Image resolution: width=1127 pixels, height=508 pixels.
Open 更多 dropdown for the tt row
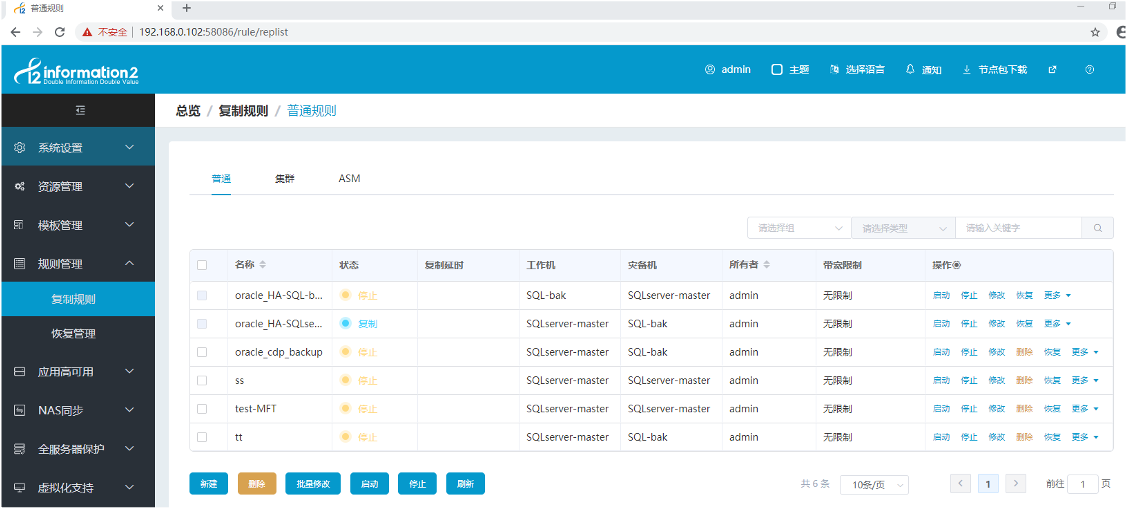[x=1085, y=437]
